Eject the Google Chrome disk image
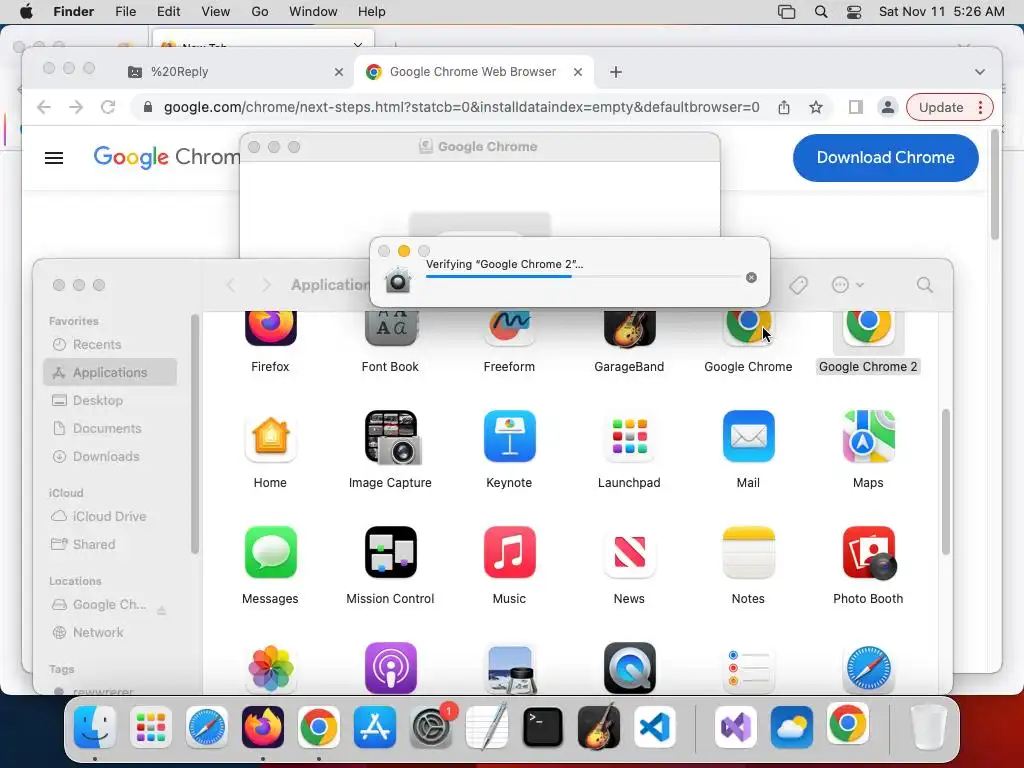This screenshot has width=1024, height=768. click(x=161, y=610)
